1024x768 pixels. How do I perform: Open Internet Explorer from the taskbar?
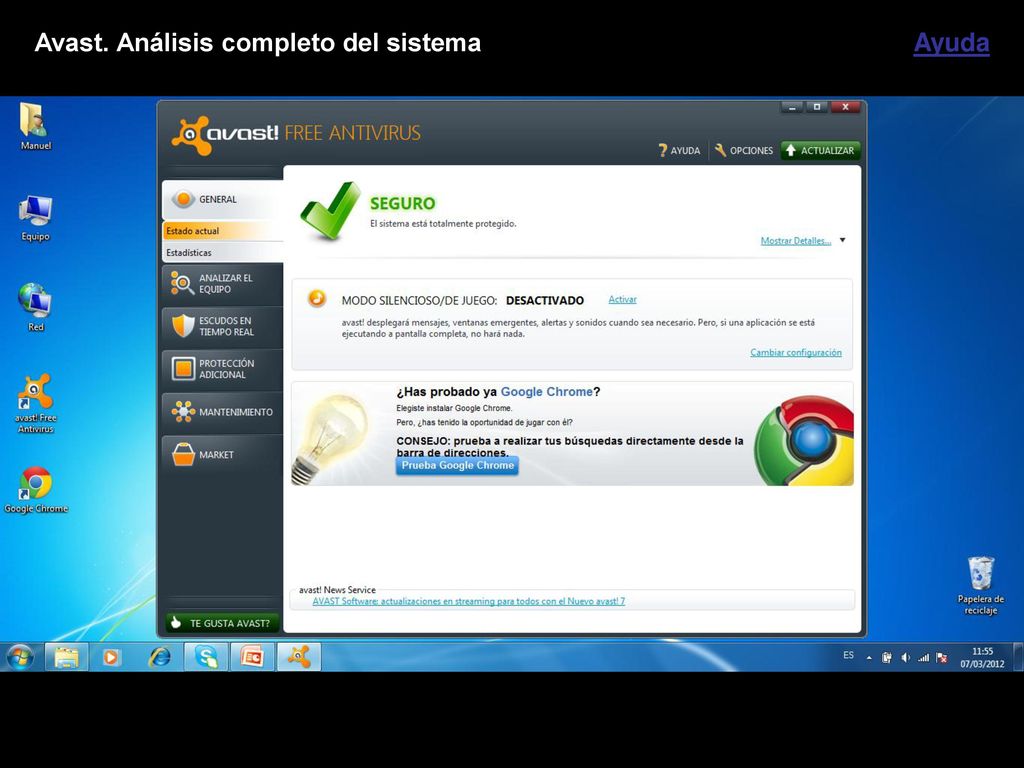[x=159, y=656]
